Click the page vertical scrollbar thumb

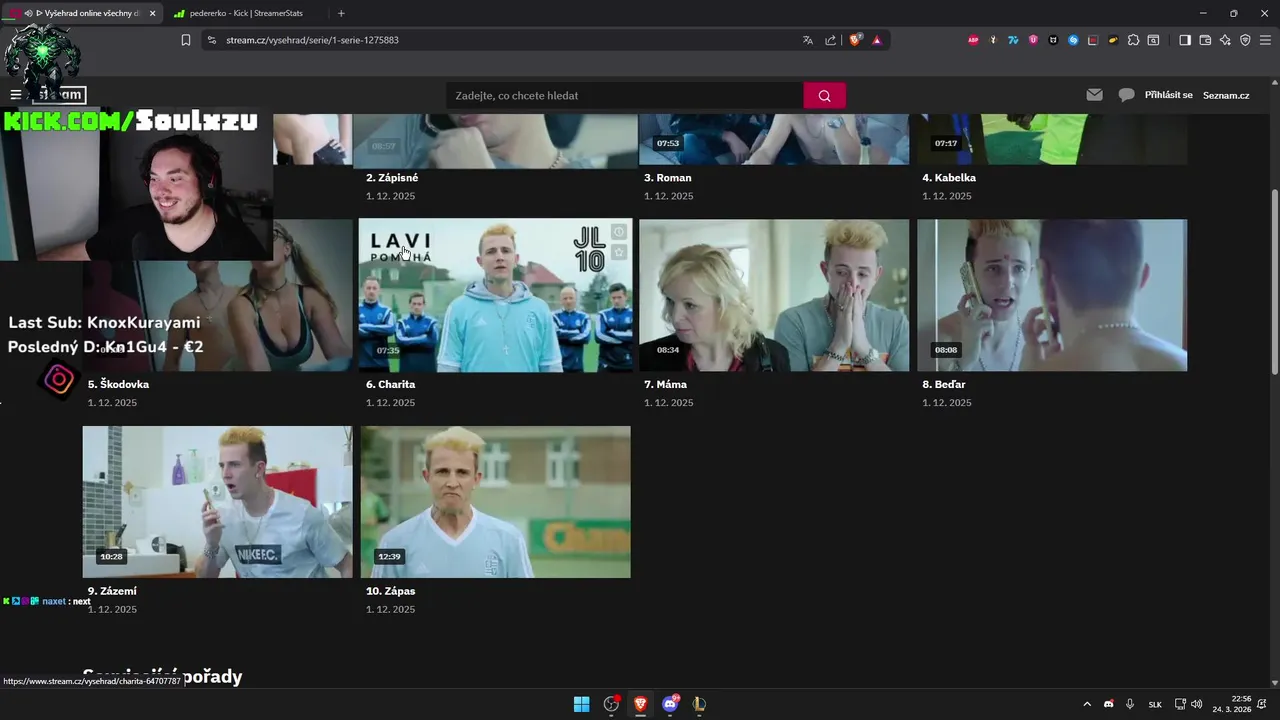pyautogui.click(x=1274, y=282)
